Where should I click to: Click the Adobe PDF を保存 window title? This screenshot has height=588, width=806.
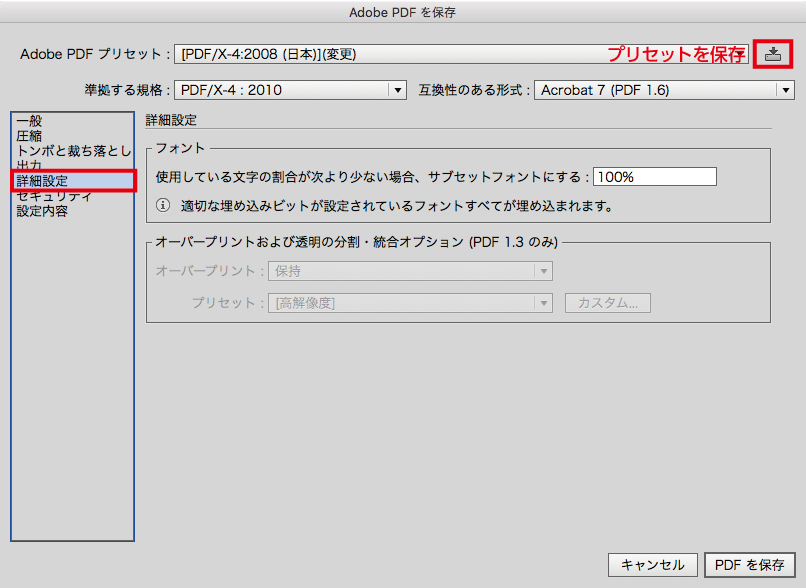point(402,12)
